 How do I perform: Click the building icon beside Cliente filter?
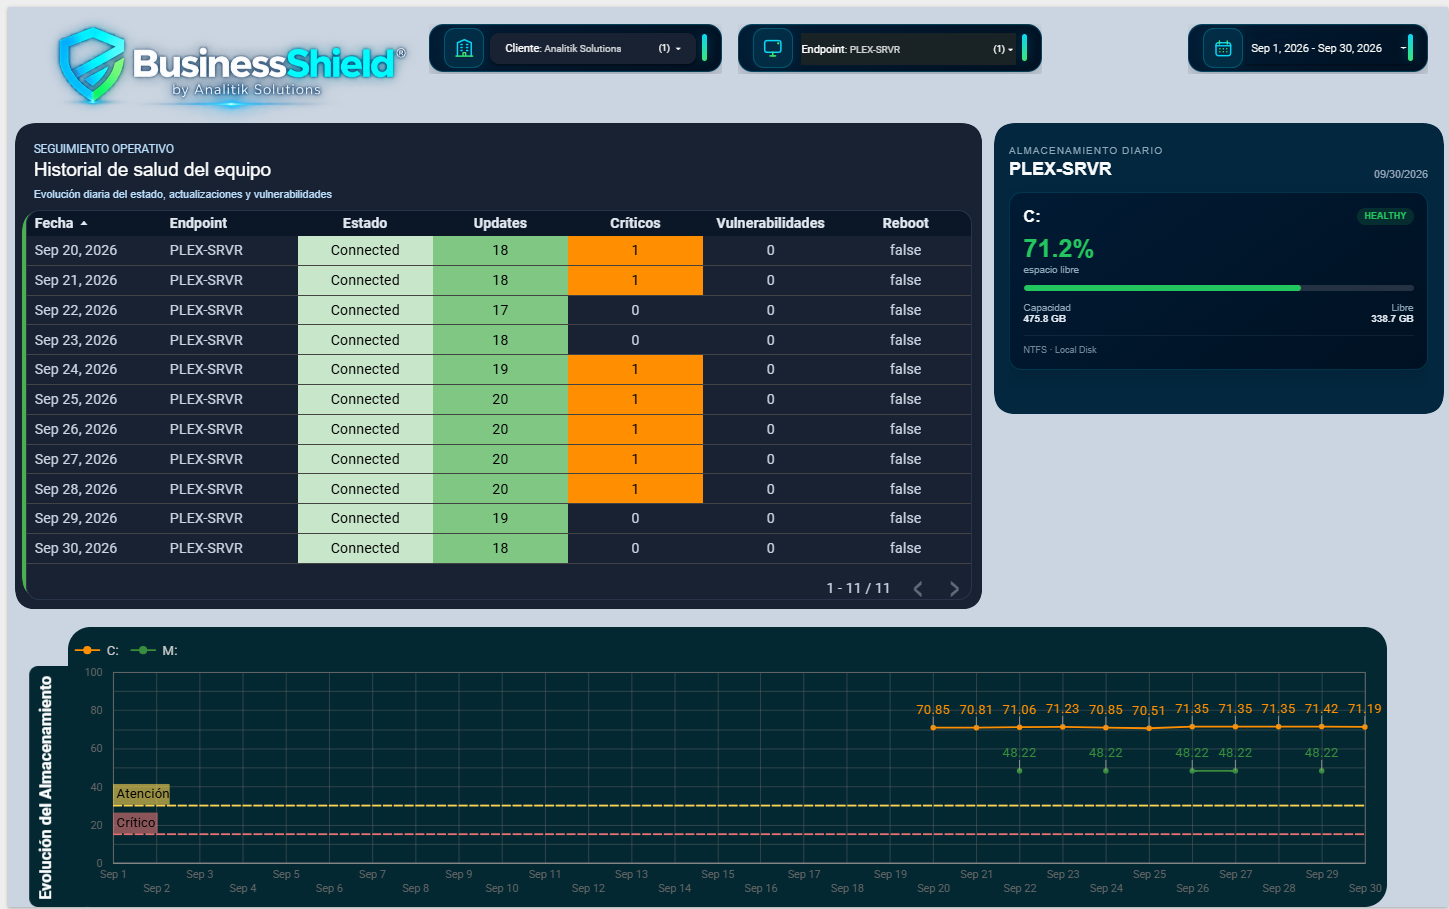464,48
